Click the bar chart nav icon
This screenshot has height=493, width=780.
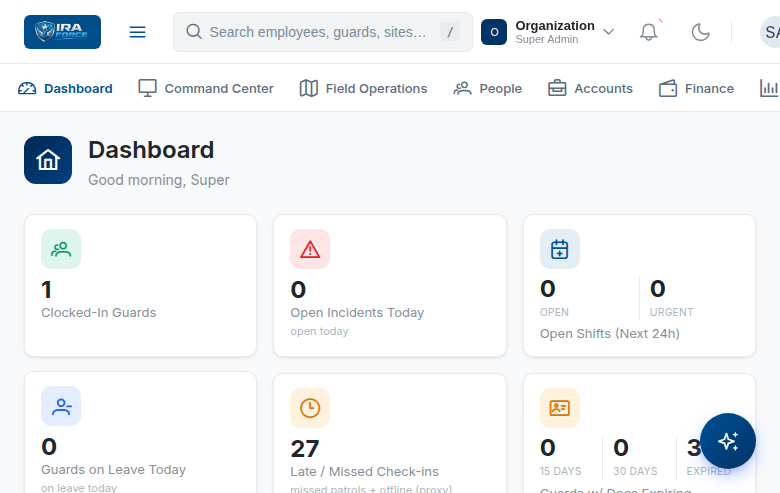[769, 88]
